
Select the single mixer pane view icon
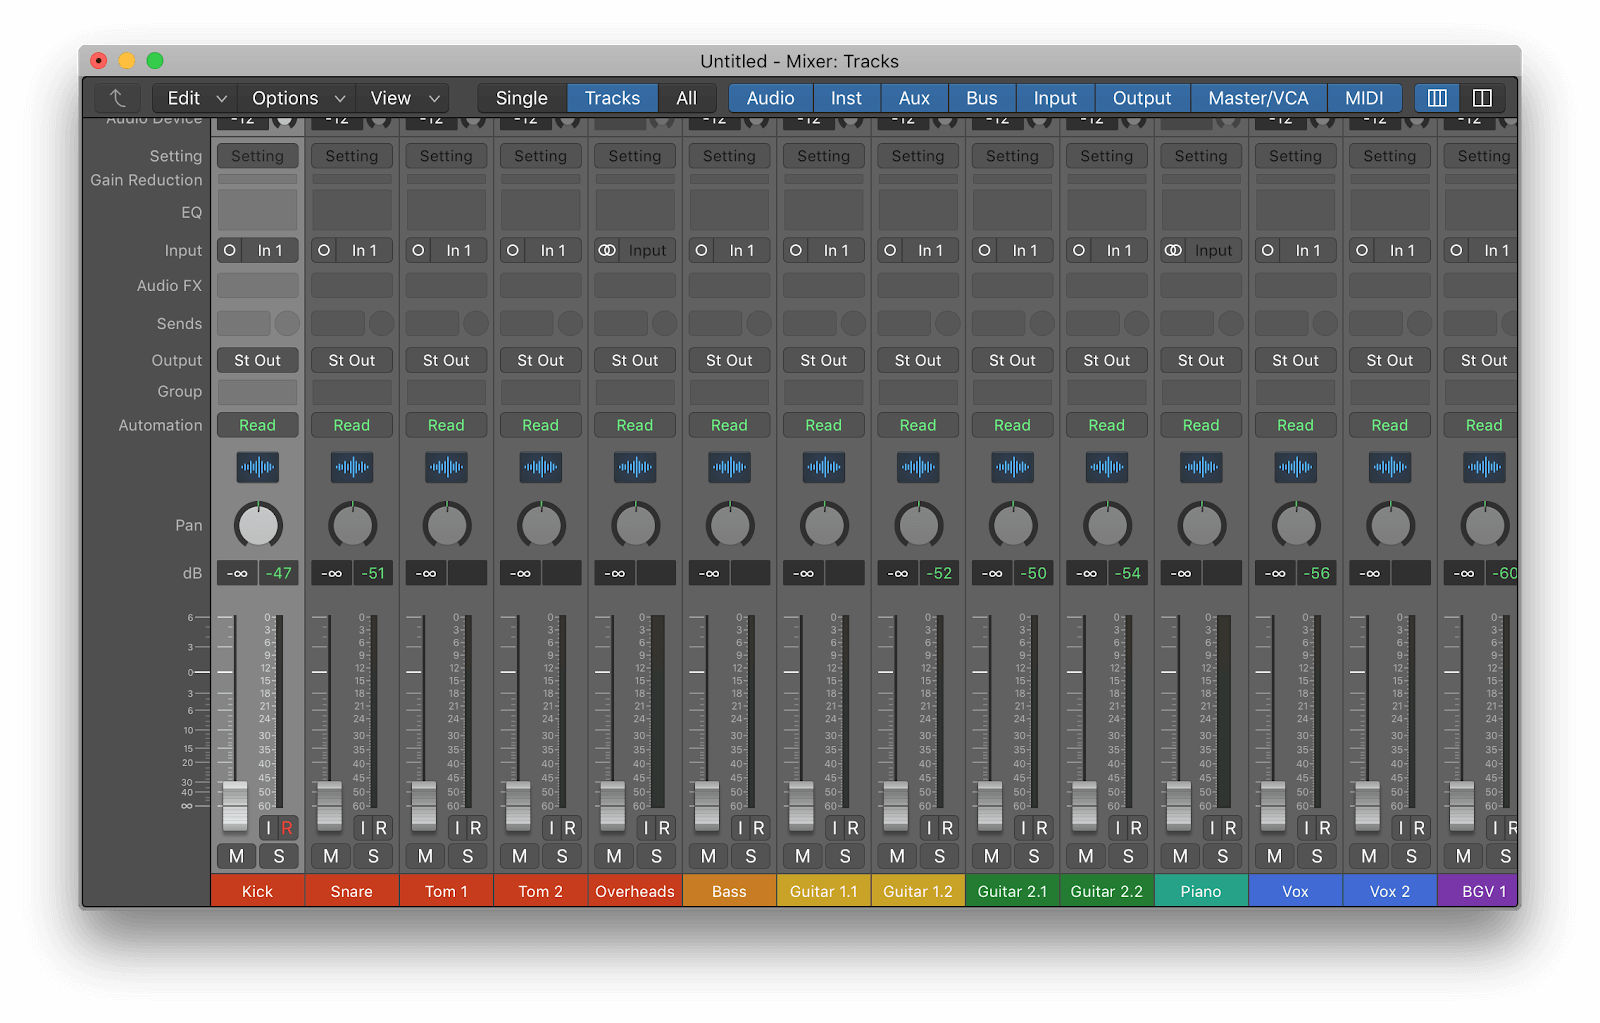pos(1436,97)
